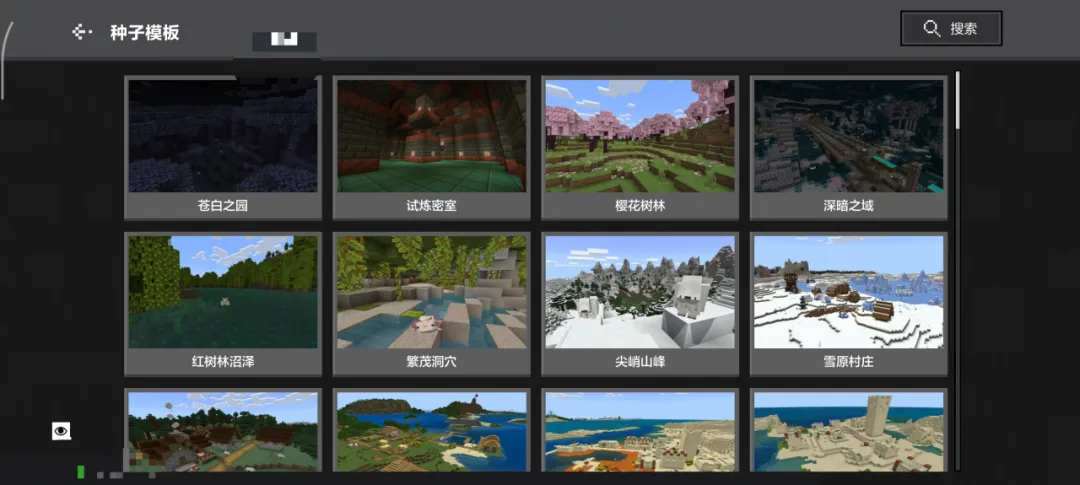Viewport: 1080px width, 485px height.
Task: Select the 苍白之园 seed template
Action: (222, 147)
